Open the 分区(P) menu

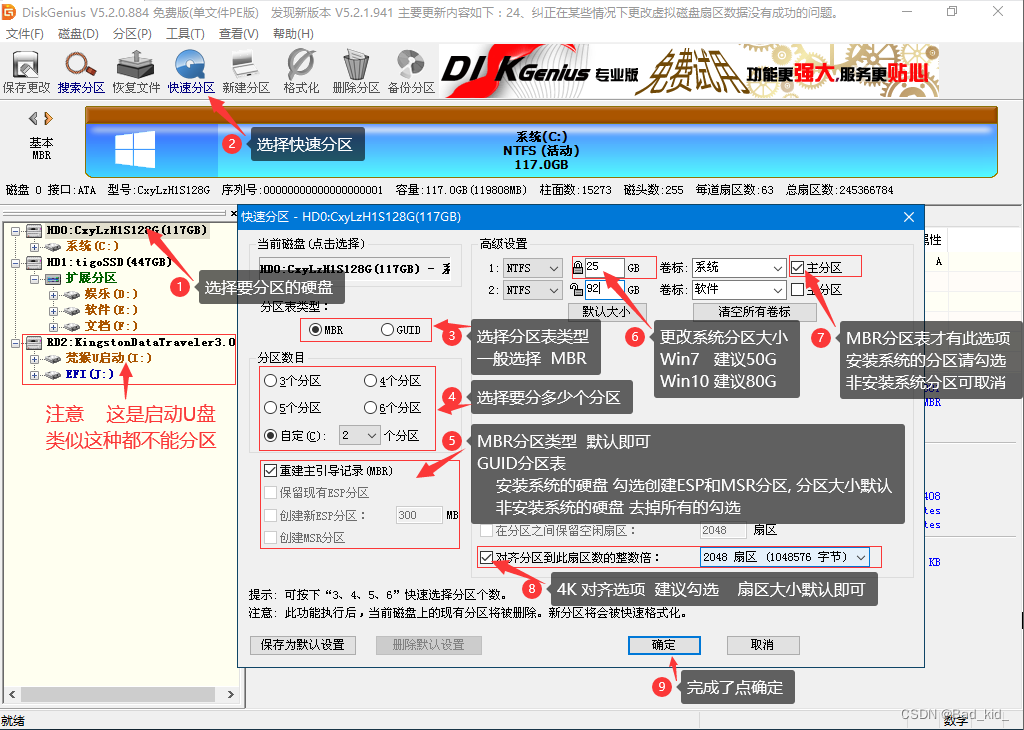point(133,33)
